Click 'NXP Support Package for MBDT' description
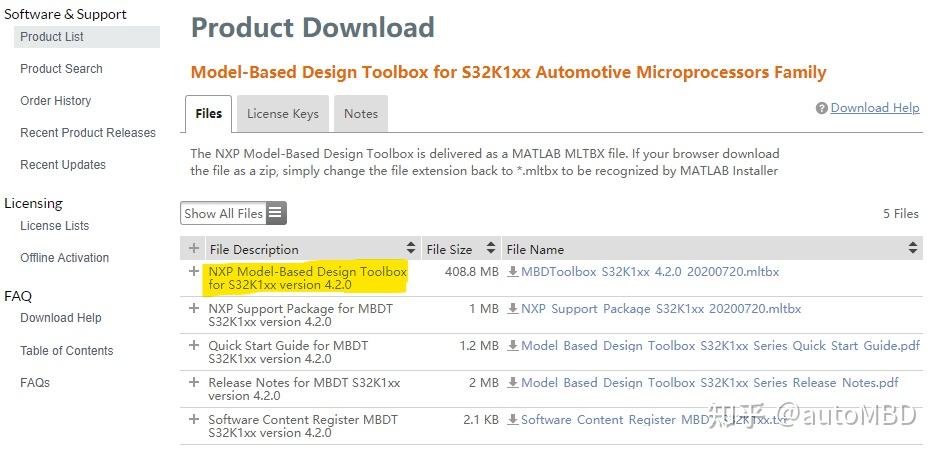 (x=300, y=315)
